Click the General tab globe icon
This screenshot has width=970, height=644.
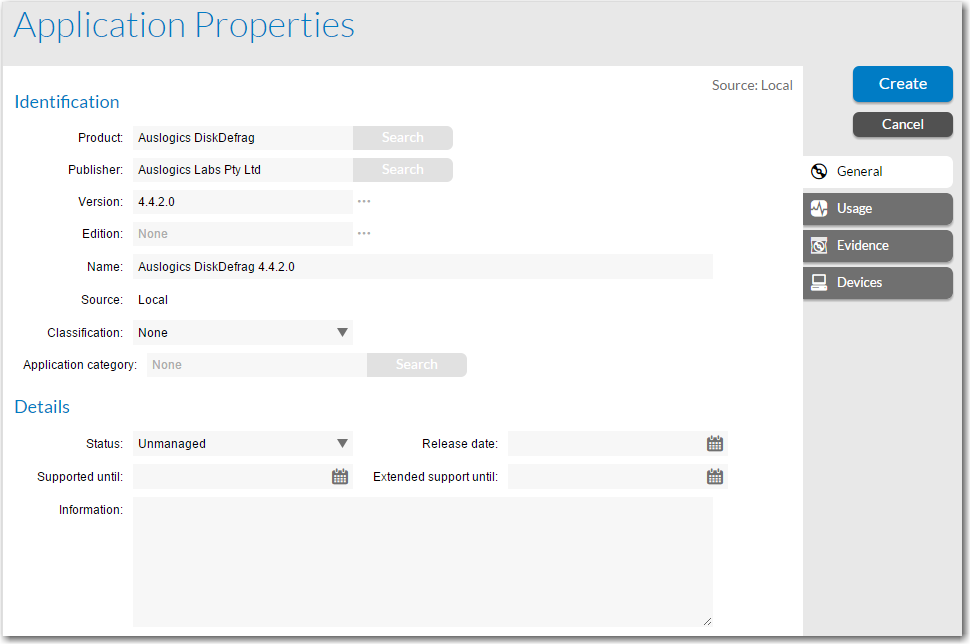pos(819,171)
